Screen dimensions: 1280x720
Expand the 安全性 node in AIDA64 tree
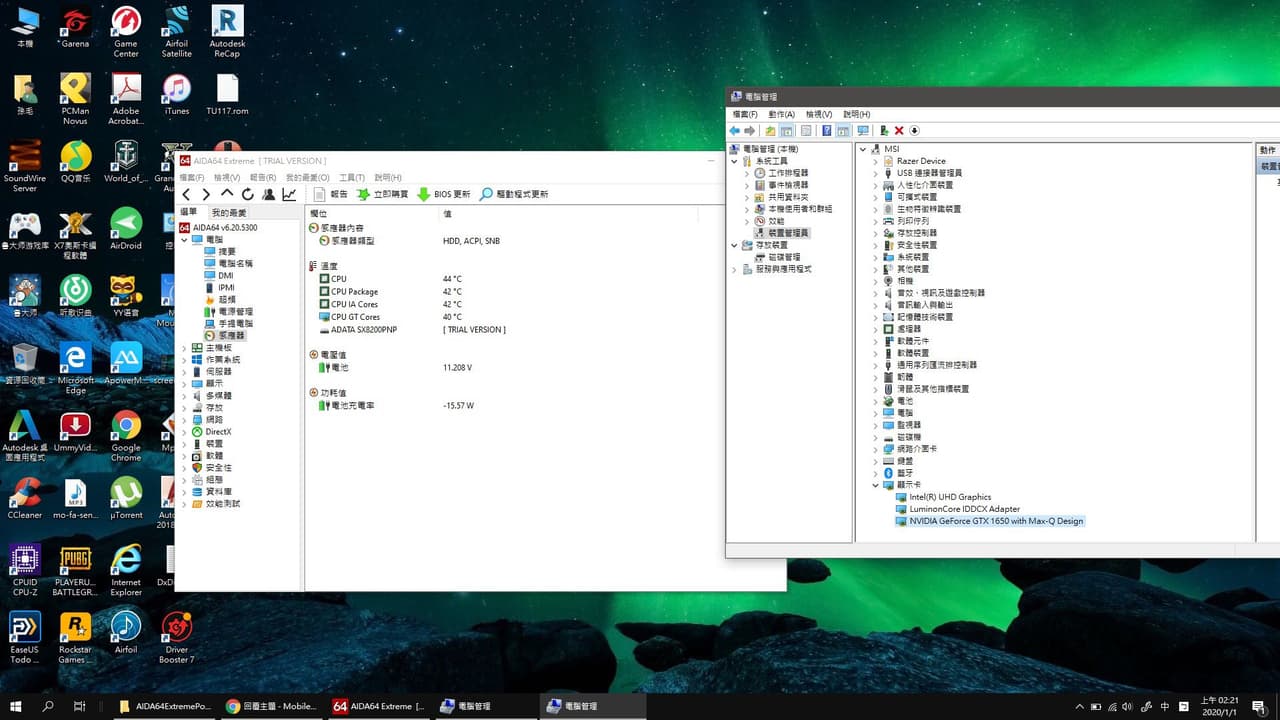click(x=184, y=468)
